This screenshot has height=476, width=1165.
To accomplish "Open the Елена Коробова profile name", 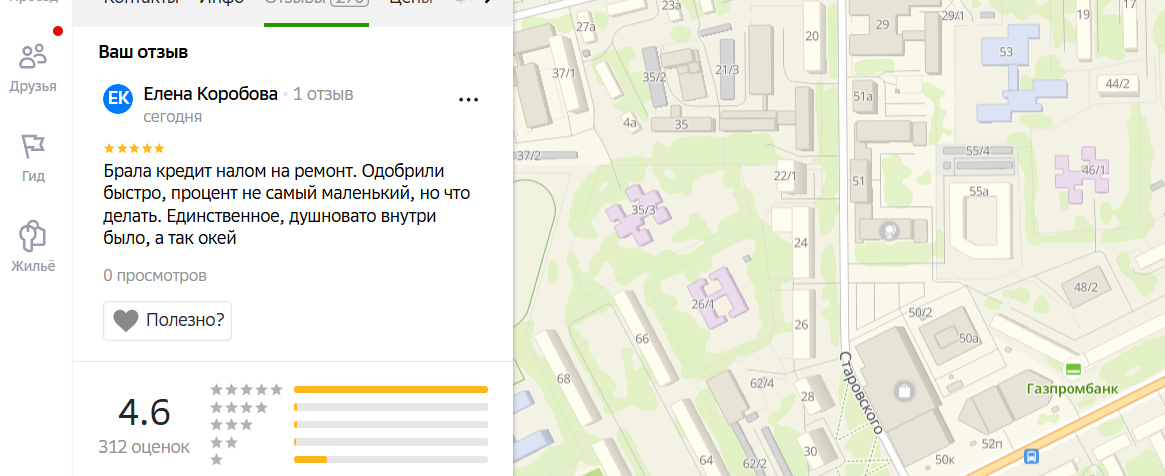I will [x=210, y=94].
